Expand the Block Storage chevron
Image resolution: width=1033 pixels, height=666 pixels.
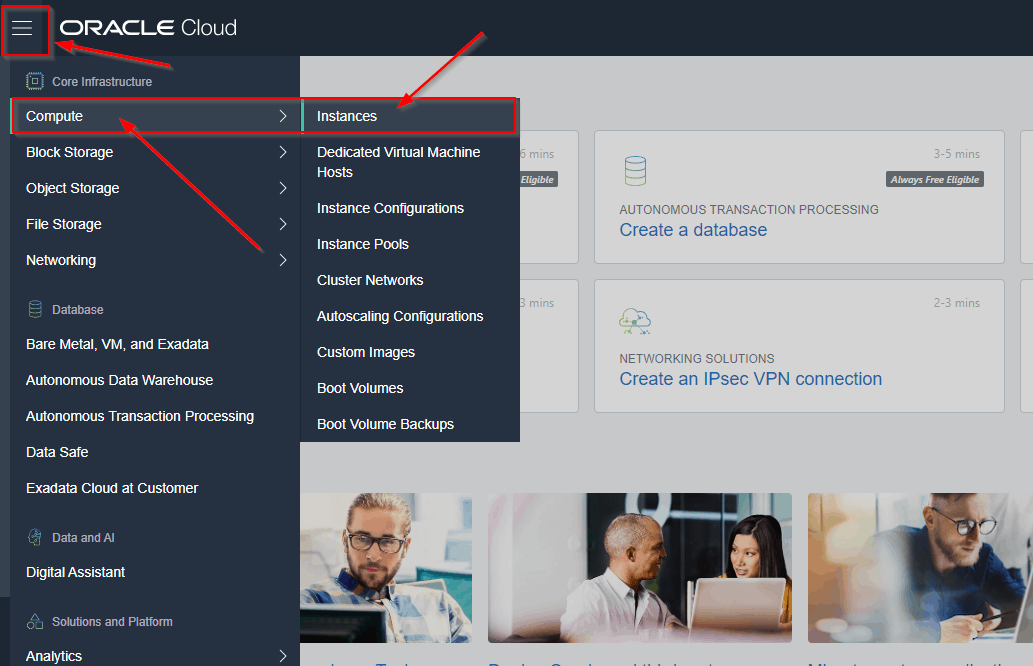click(x=283, y=152)
